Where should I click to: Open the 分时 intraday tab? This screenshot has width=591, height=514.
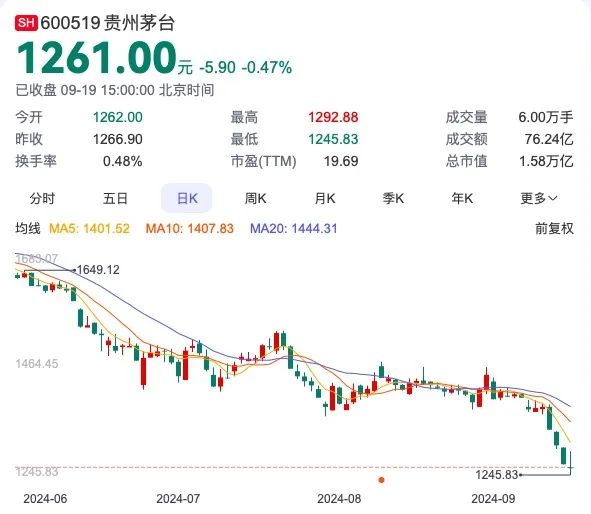point(42,198)
